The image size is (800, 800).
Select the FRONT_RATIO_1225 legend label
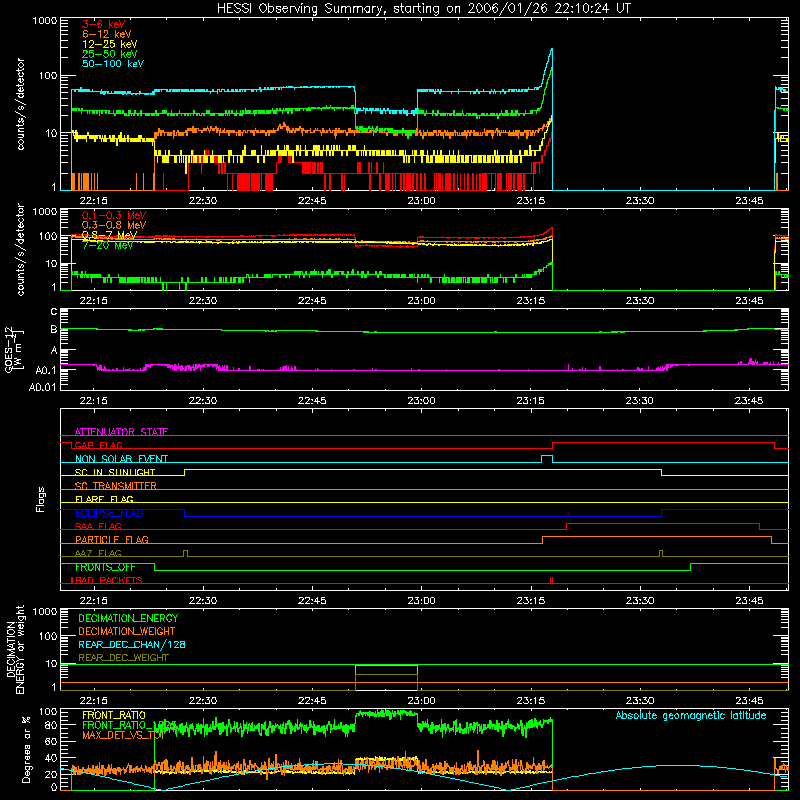coord(129,725)
